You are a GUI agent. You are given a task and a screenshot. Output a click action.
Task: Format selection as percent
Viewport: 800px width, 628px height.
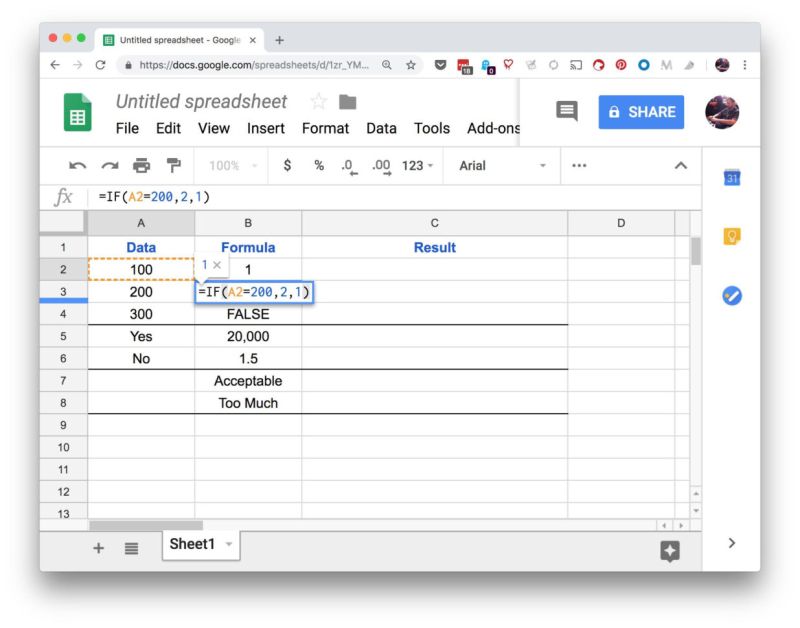point(318,166)
